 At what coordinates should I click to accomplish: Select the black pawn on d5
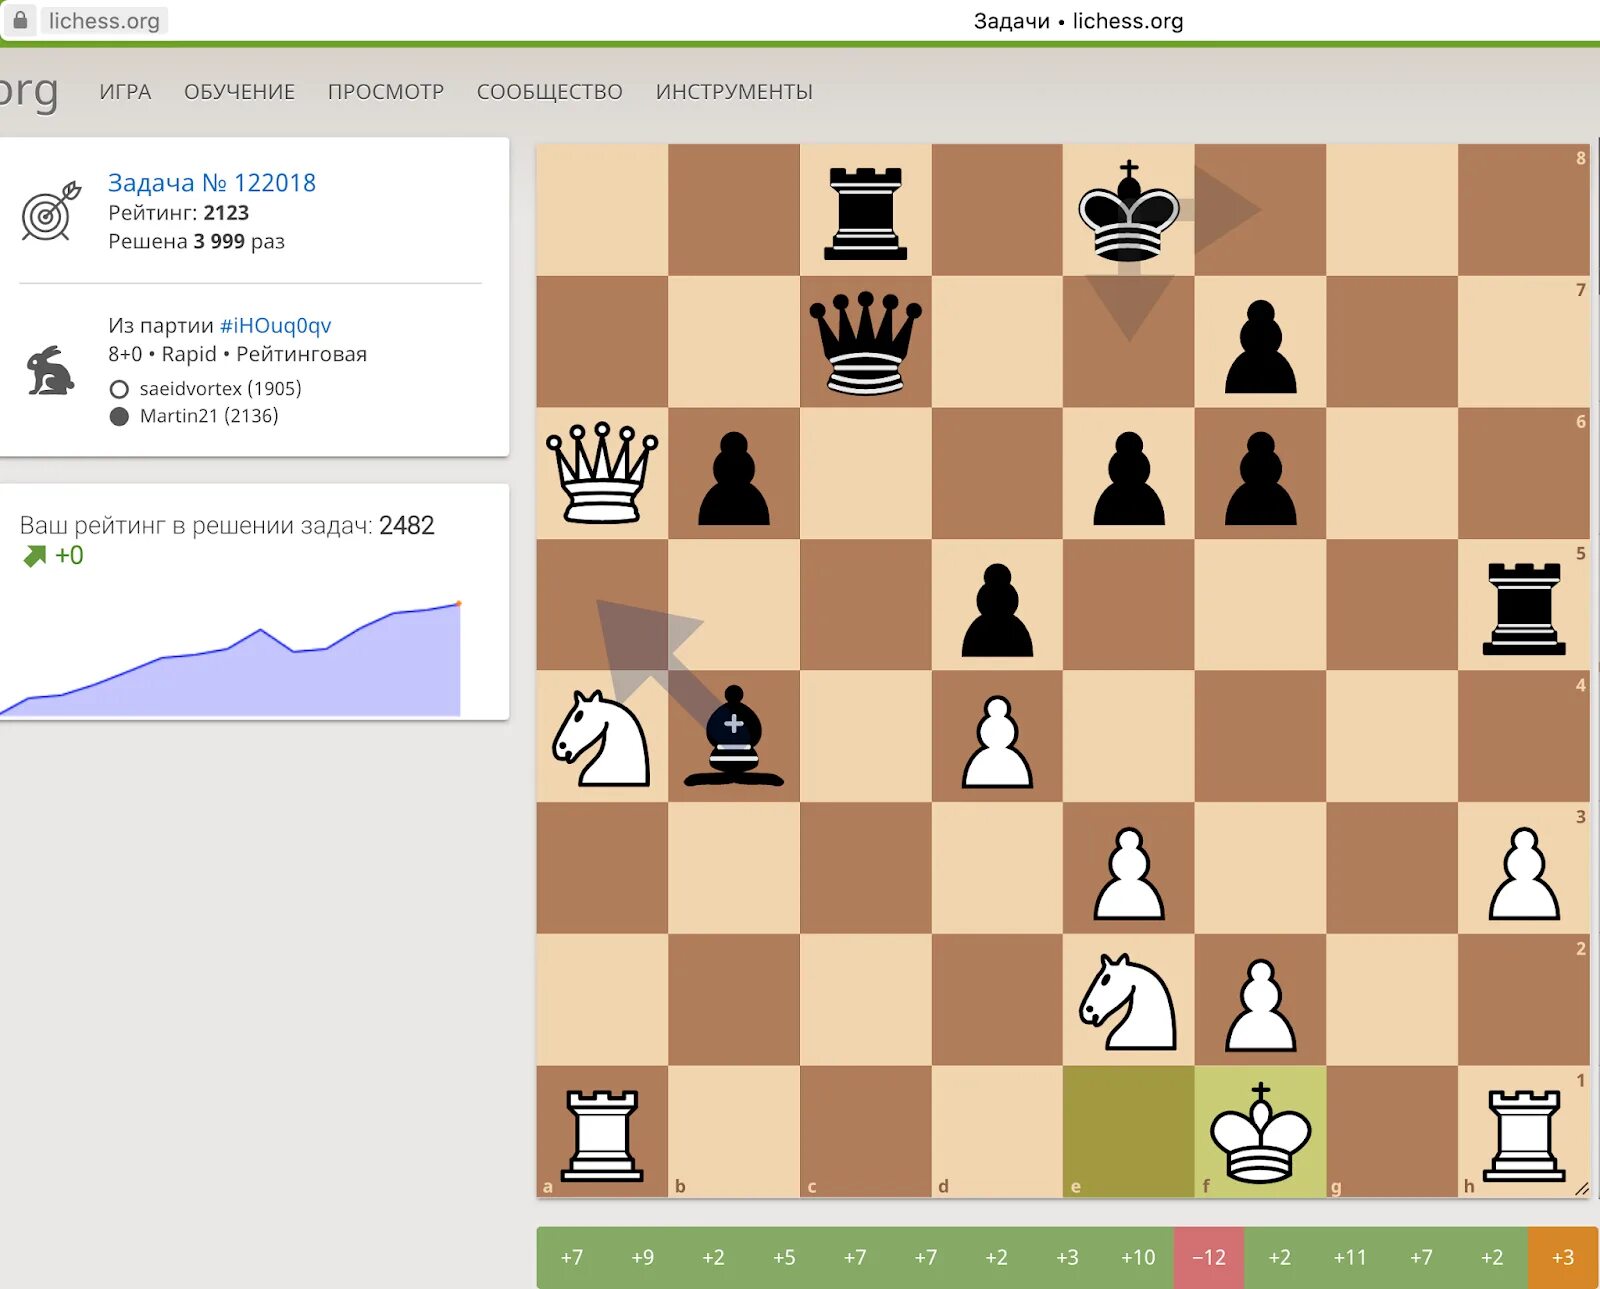997,609
